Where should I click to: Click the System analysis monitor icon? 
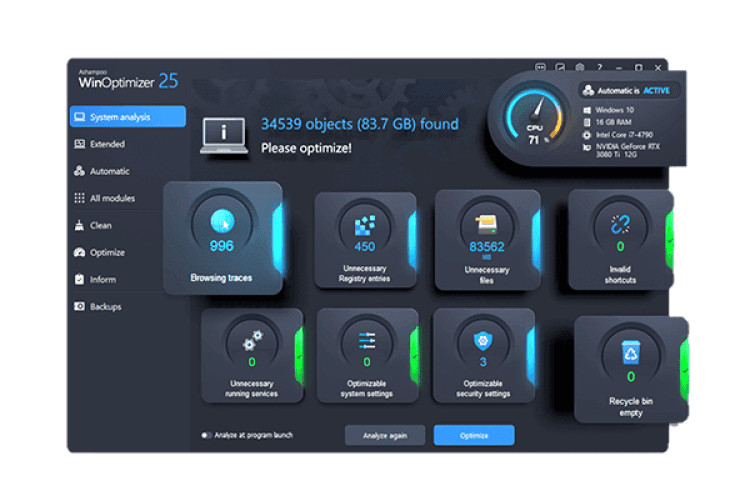[80, 117]
